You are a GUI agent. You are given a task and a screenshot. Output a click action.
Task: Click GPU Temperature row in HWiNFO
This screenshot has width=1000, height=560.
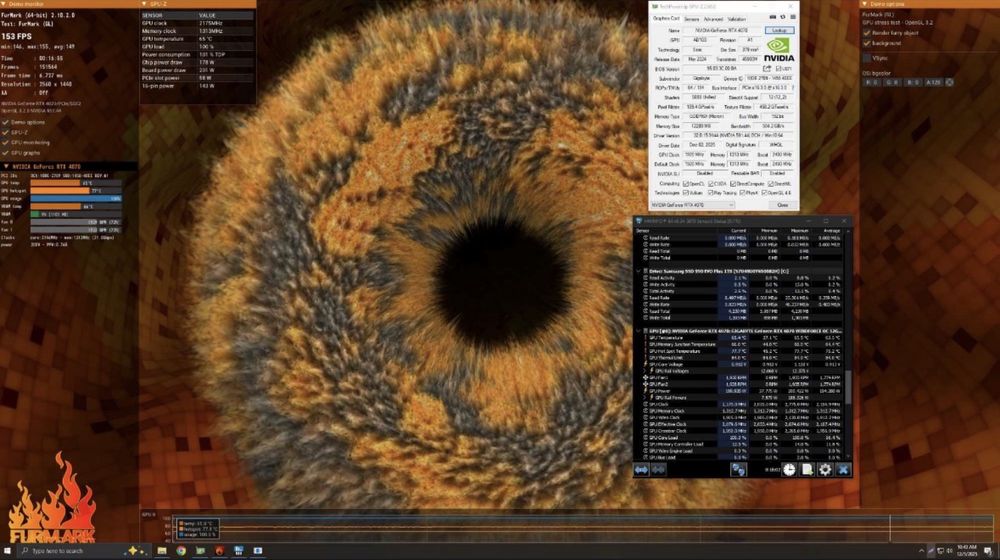click(x=743, y=338)
